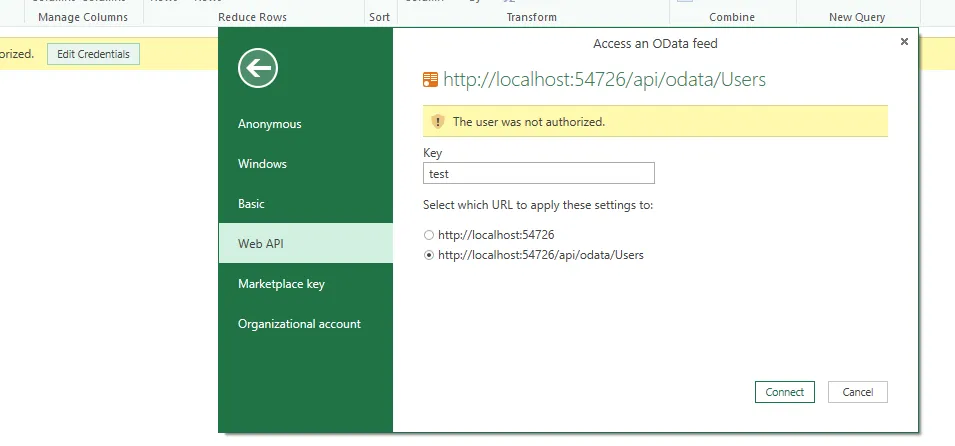Viewport: 955px width, 446px height.
Task: Click the Combine ribbon group label
Action: pyautogui.click(x=732, y=17)
